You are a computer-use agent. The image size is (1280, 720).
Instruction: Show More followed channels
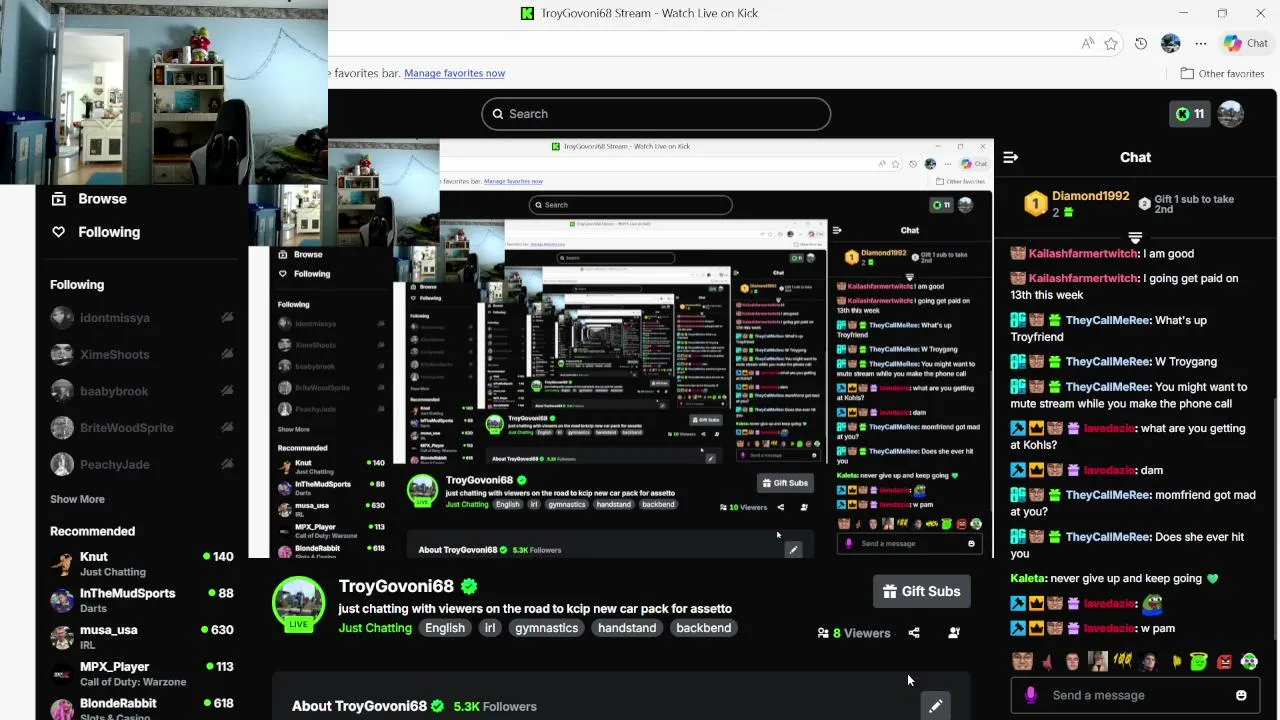click(x=77, y=499)
